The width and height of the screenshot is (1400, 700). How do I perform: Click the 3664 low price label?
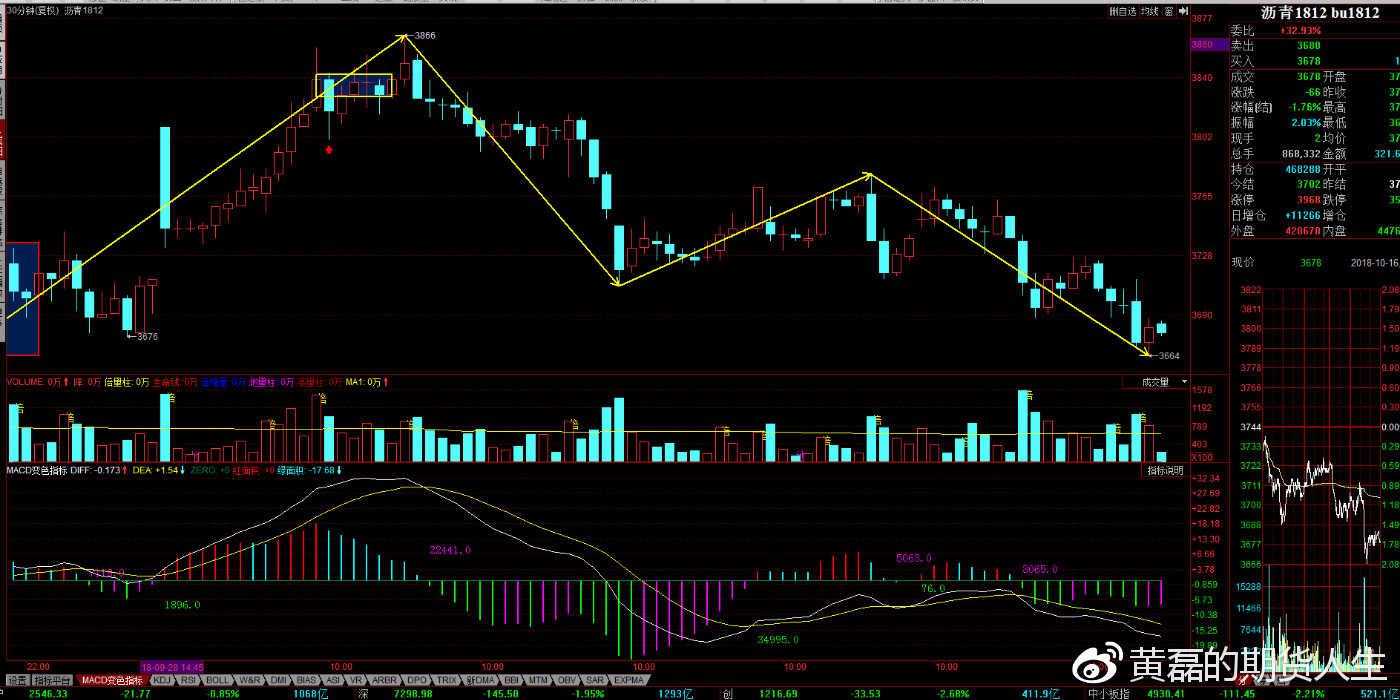click(1169, 356)
